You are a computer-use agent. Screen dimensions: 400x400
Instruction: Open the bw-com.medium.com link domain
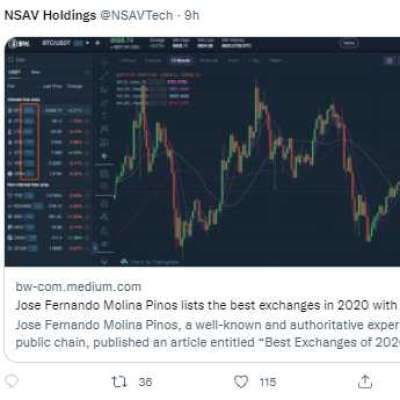(x=78, y=287)
